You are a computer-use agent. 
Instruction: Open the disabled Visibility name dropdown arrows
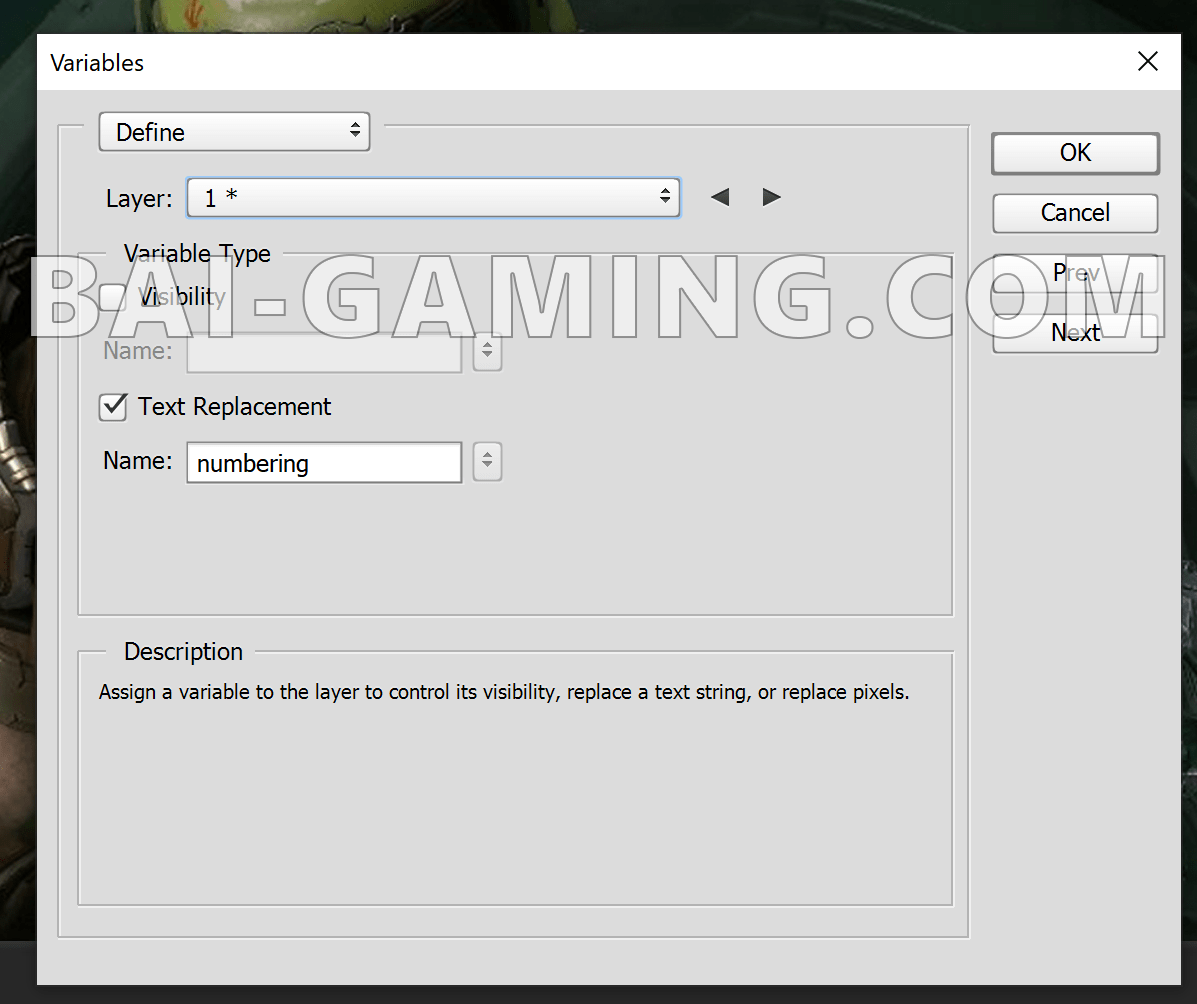pos(487,351)
